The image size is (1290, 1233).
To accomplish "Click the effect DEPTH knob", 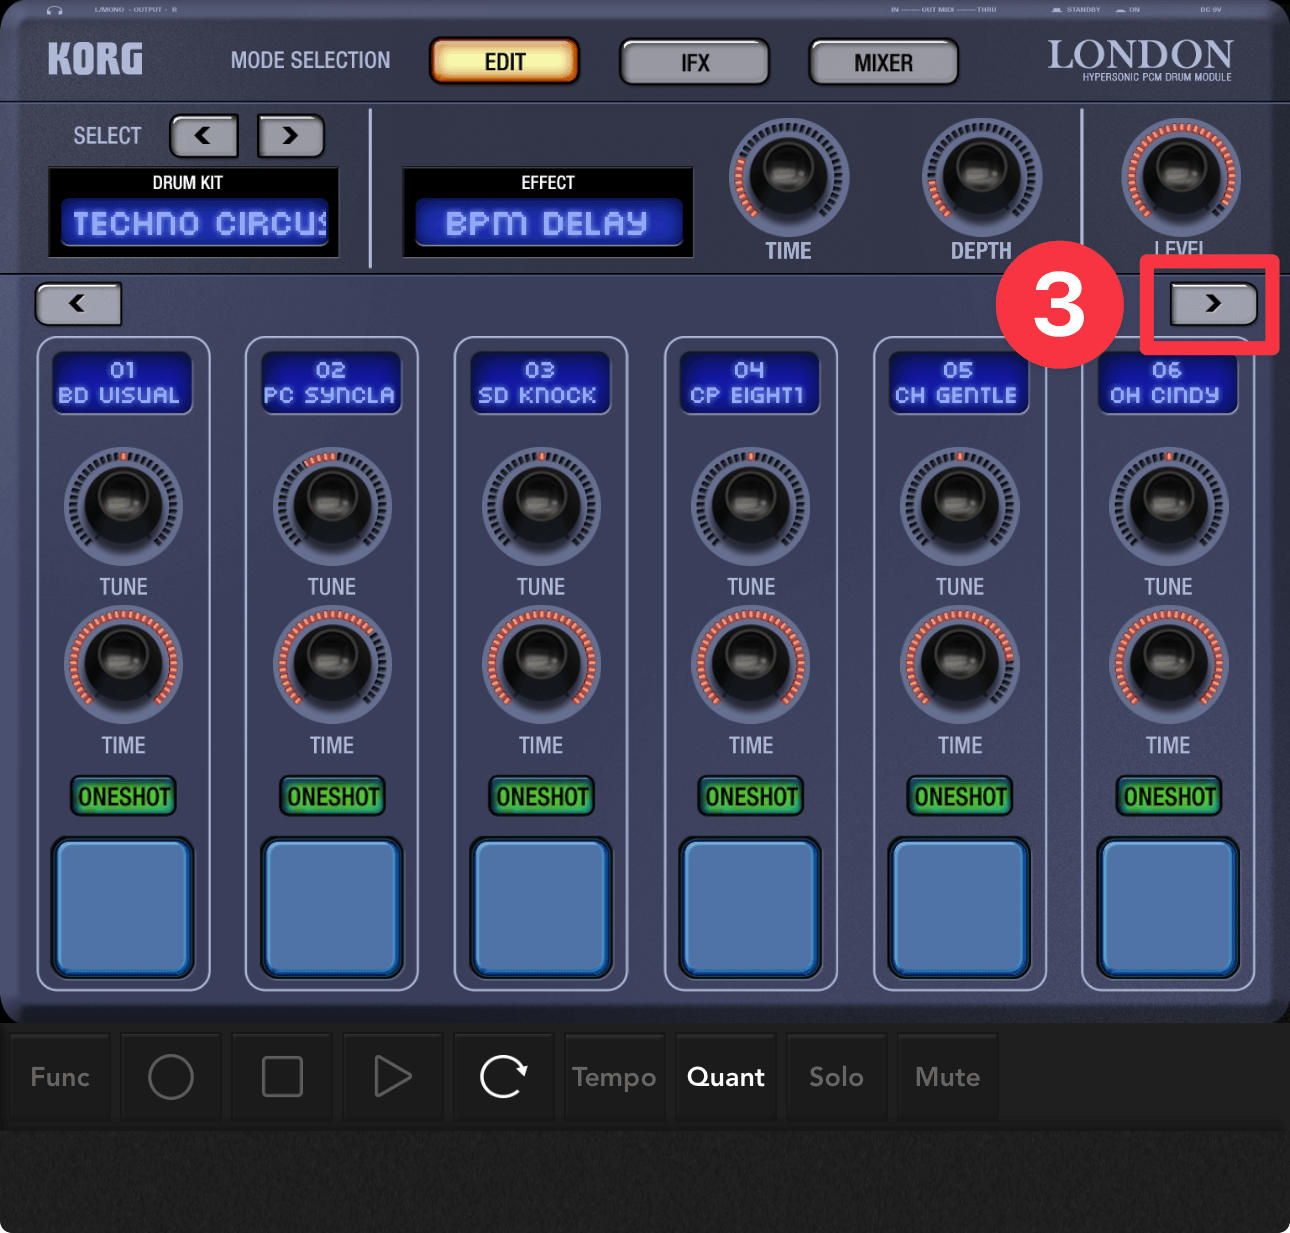I will coord(981,178).
